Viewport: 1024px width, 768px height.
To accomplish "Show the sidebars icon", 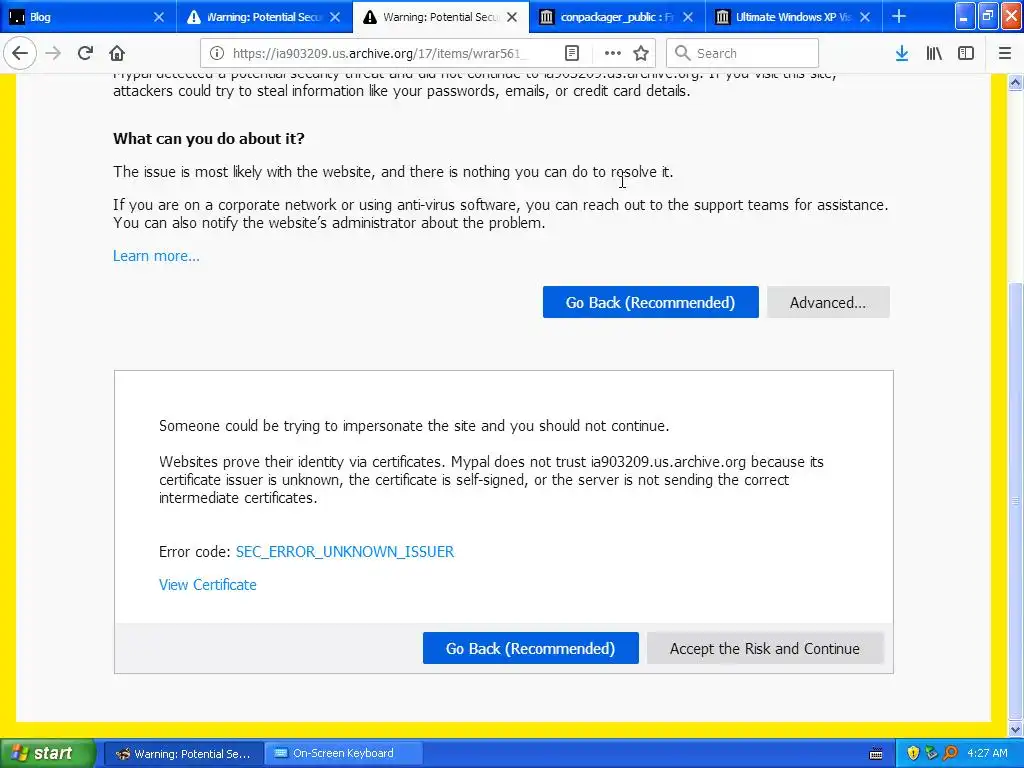I will pos(966,53).
